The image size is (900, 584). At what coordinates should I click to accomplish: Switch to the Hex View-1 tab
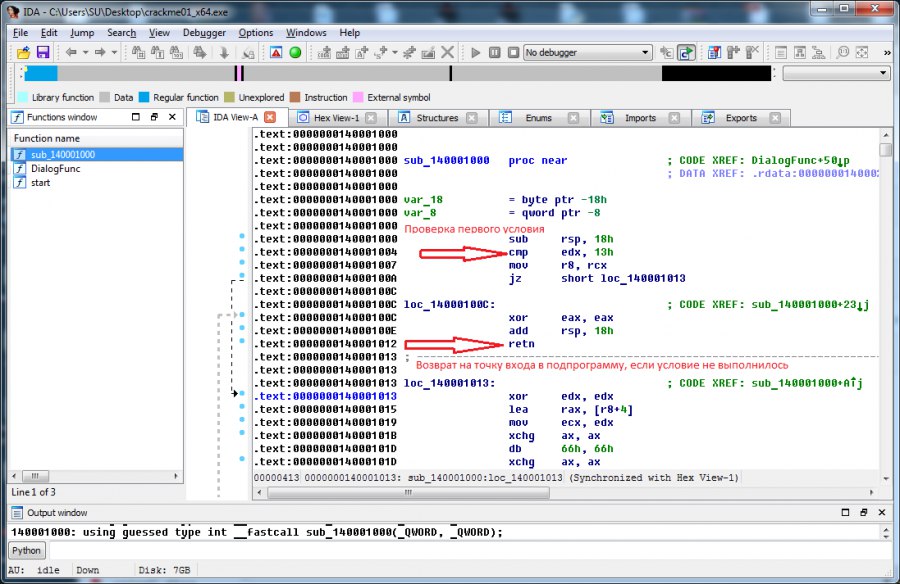[x=336, y=118]
